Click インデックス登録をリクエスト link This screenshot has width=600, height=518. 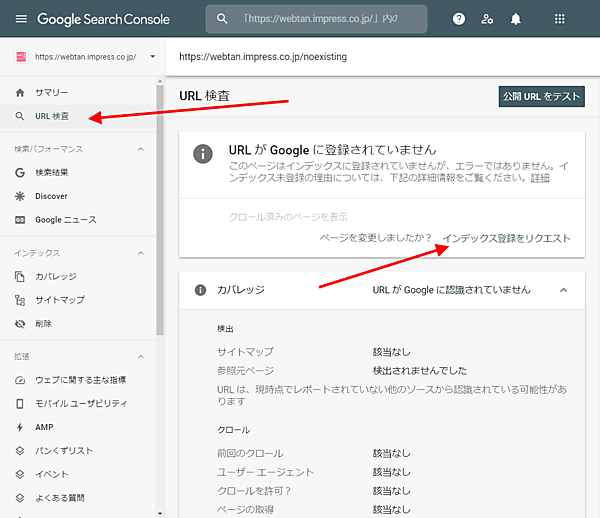pos(506,238)
